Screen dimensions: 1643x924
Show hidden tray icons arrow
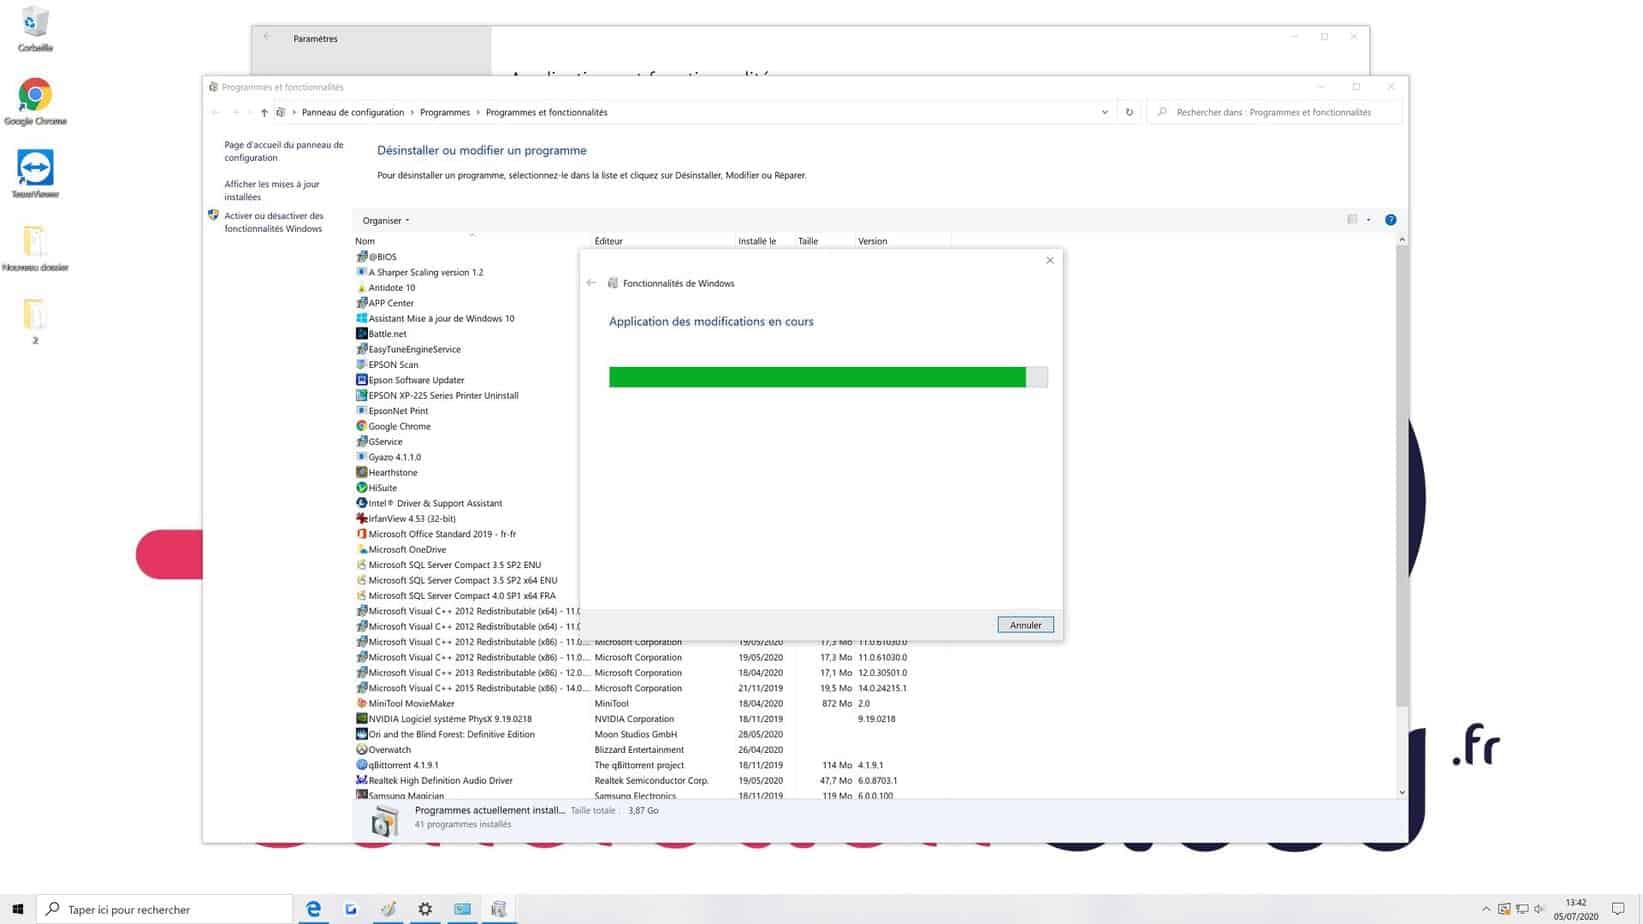coord(1485,909)
